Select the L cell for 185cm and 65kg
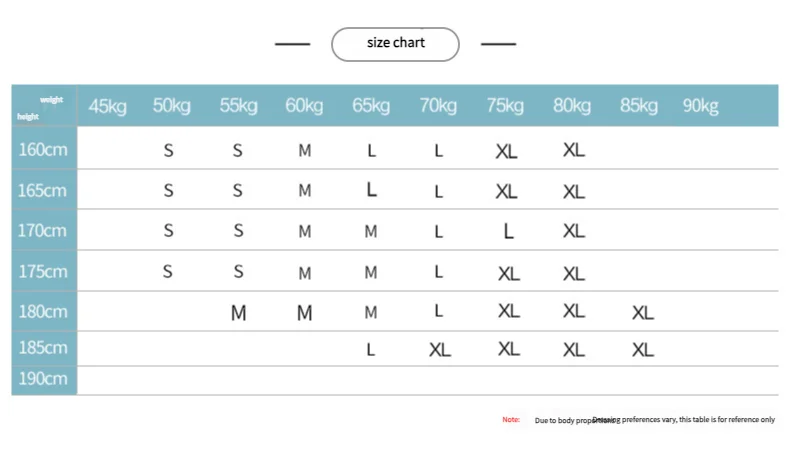Viewport: 791px width, 456px height. (371, 349)
